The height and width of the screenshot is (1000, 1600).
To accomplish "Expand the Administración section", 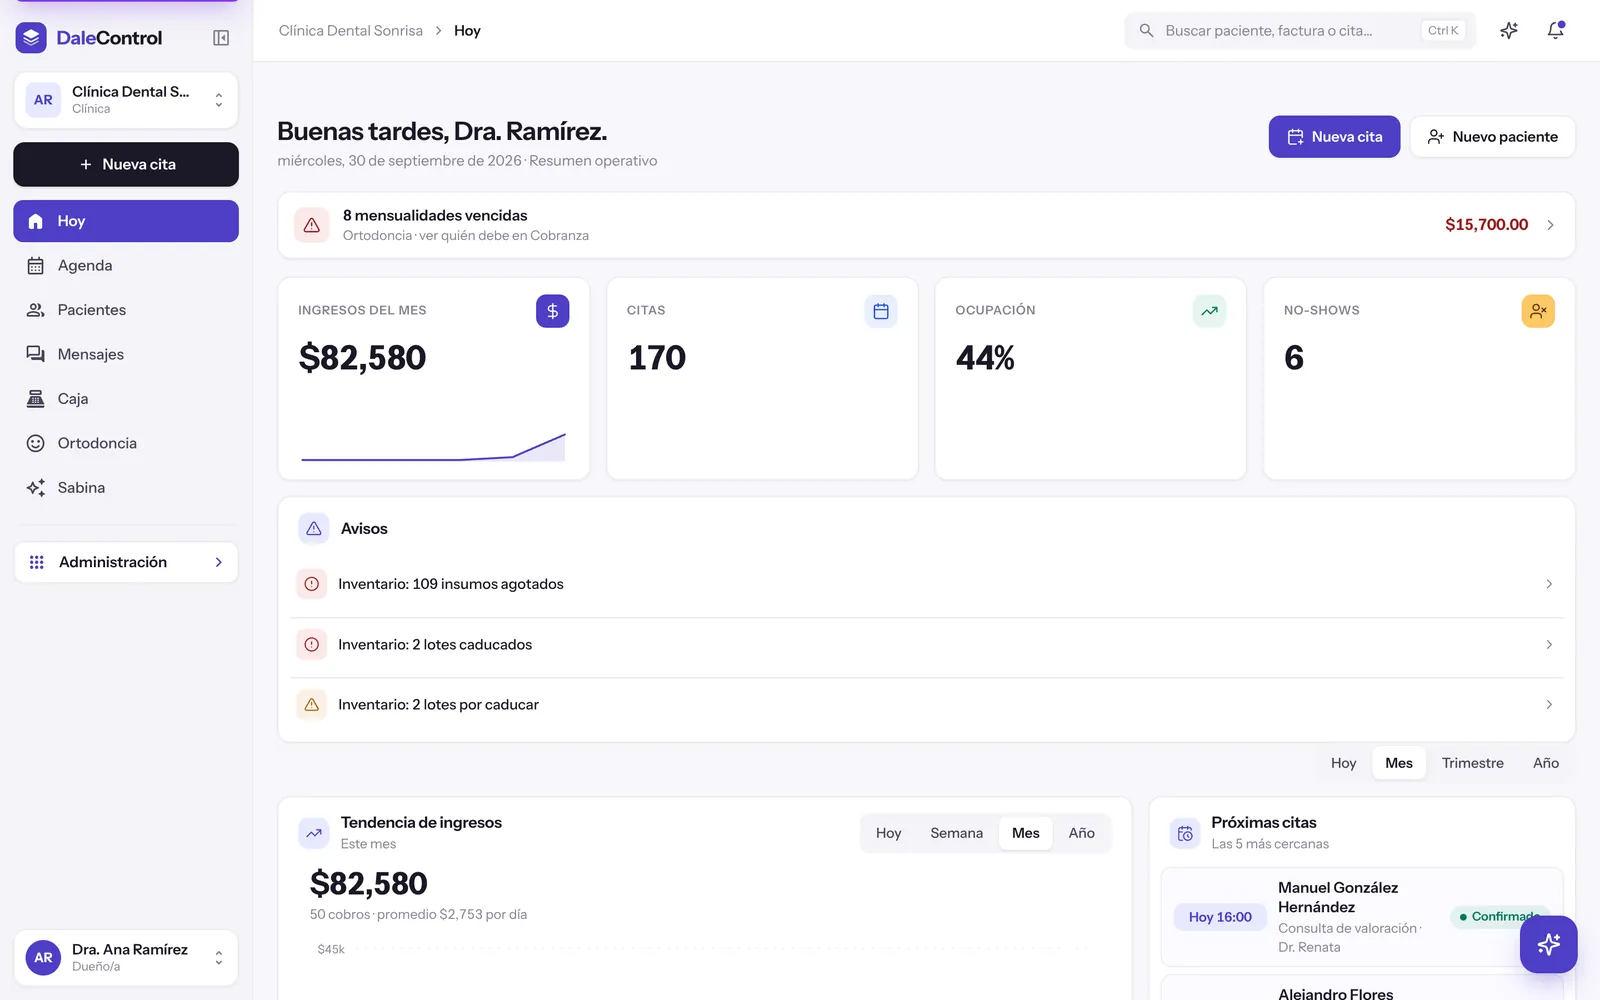I will (126, 562).
